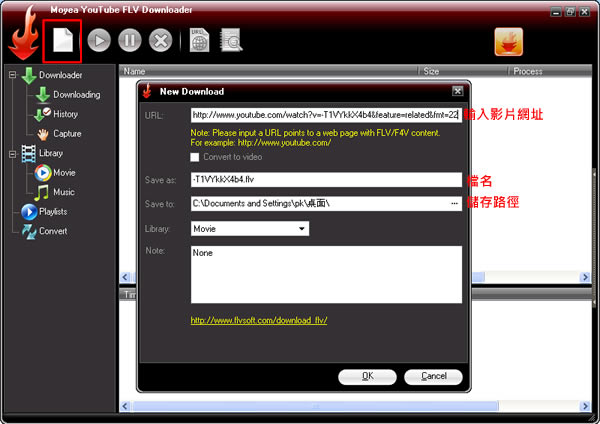This screenshot has width=600, height=424.
Task: Restore the Moyea main window
Action: coord(570,12)
